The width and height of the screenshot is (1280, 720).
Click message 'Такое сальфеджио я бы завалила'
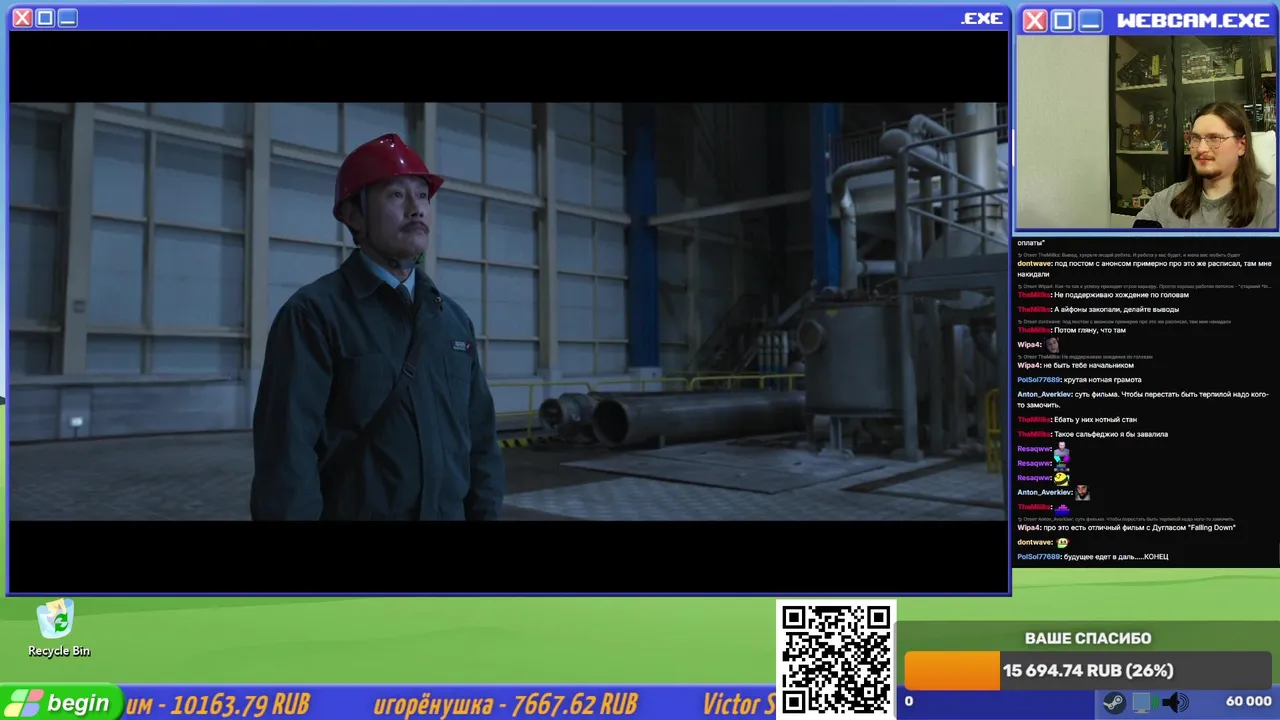[1110, 434]
